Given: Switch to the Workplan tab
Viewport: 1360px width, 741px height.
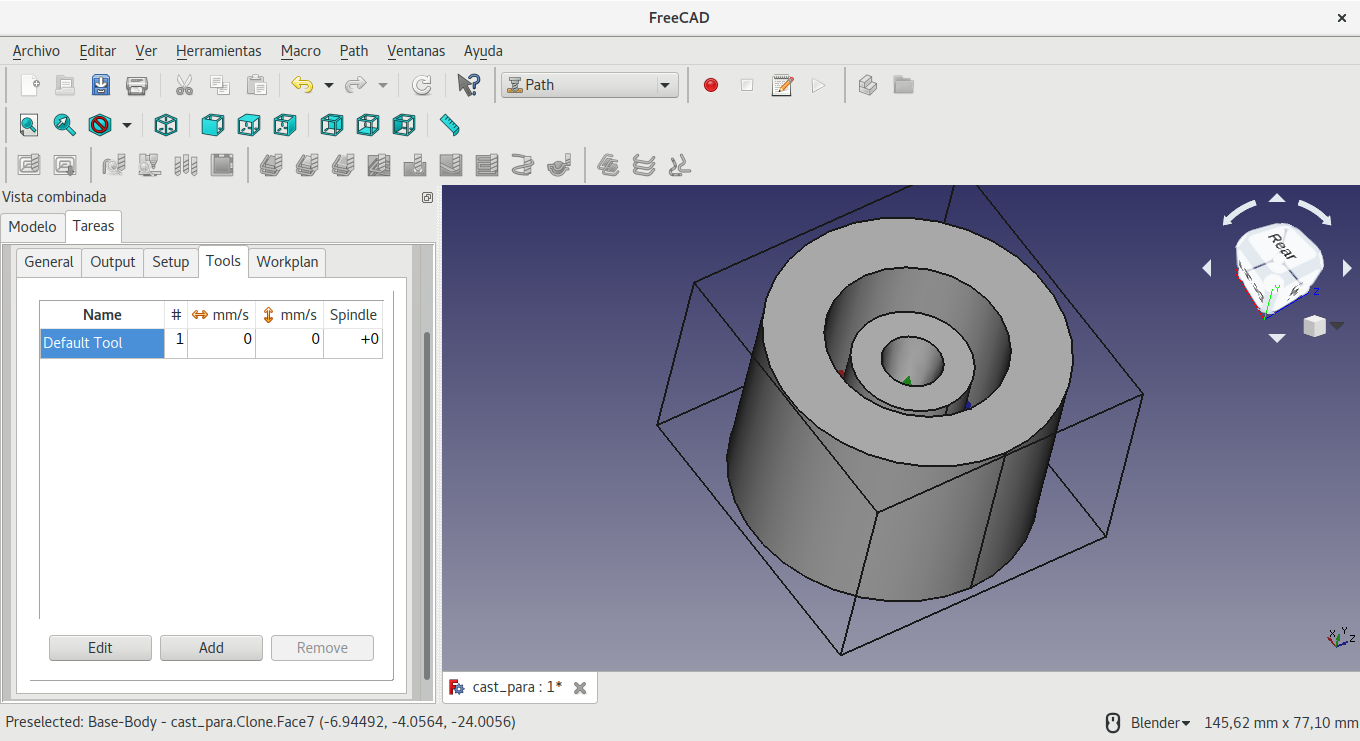Looking at the screenshot, I should (287, 262).
